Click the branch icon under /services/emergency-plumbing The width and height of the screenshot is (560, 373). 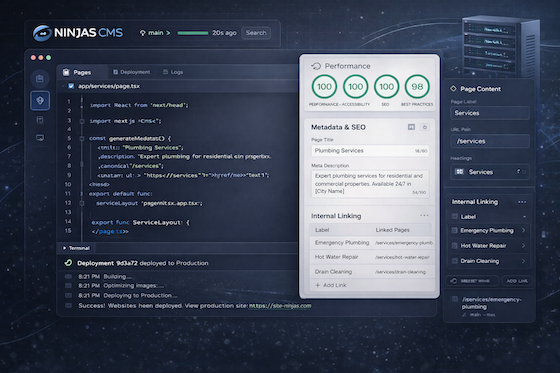pos(464,315)
